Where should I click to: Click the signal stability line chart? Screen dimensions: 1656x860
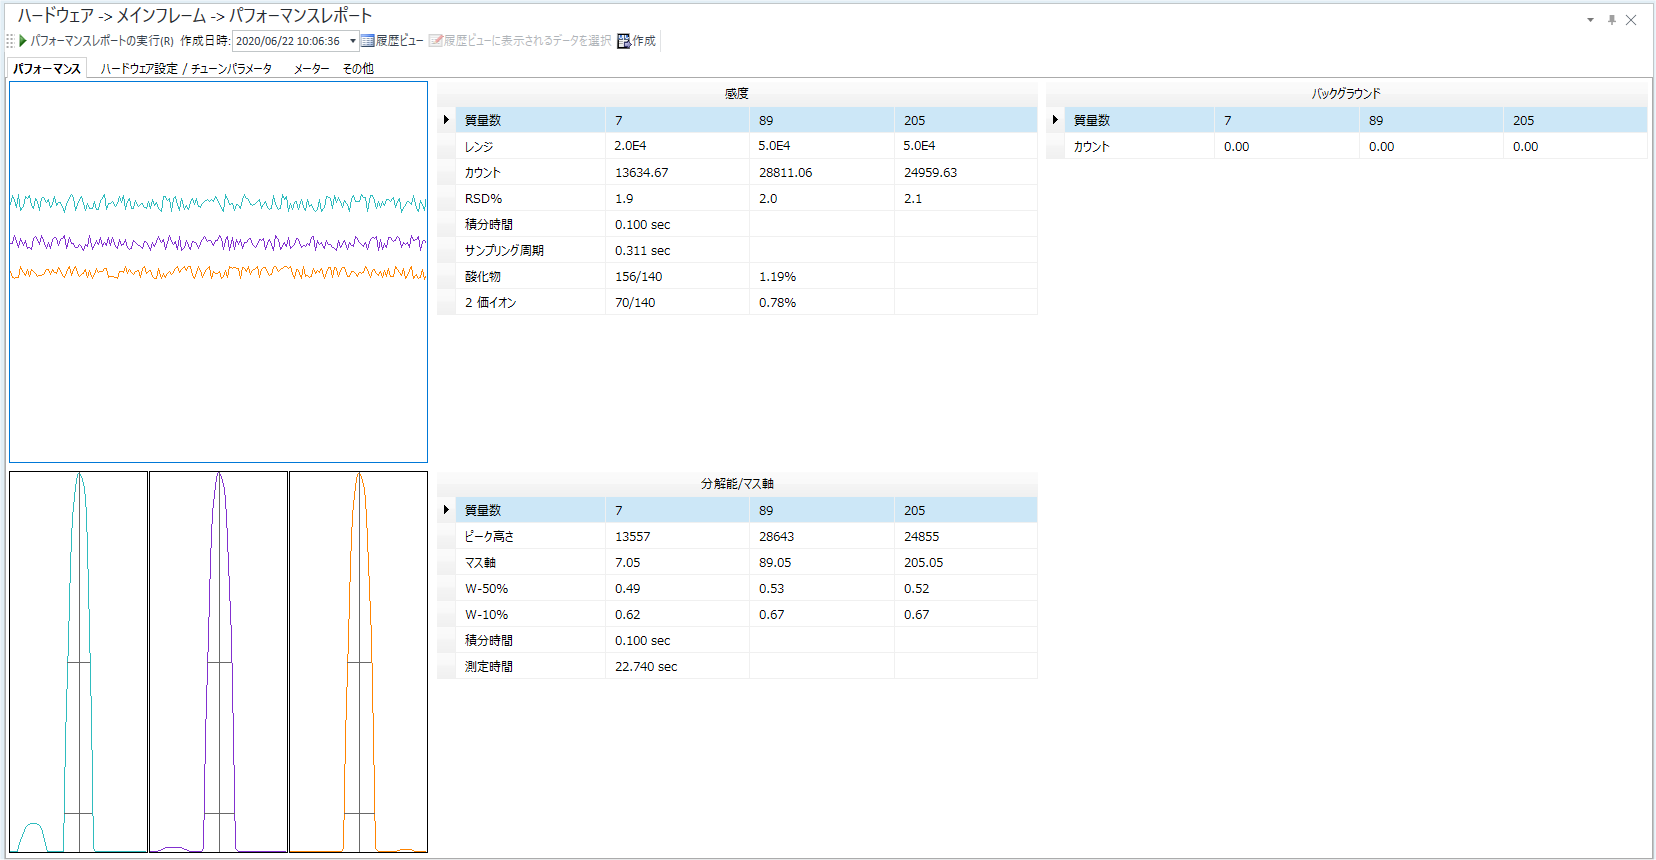click(218, 272)
